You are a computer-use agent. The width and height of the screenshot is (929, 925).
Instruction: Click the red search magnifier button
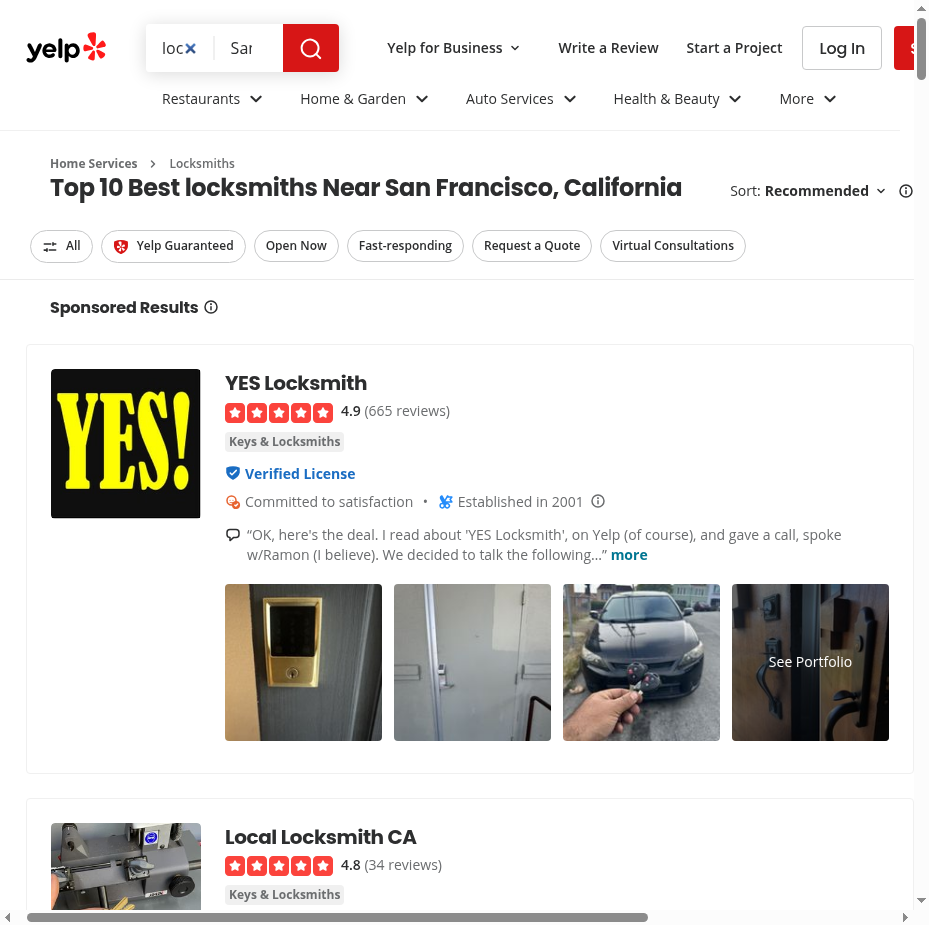[x=310, y=48]
